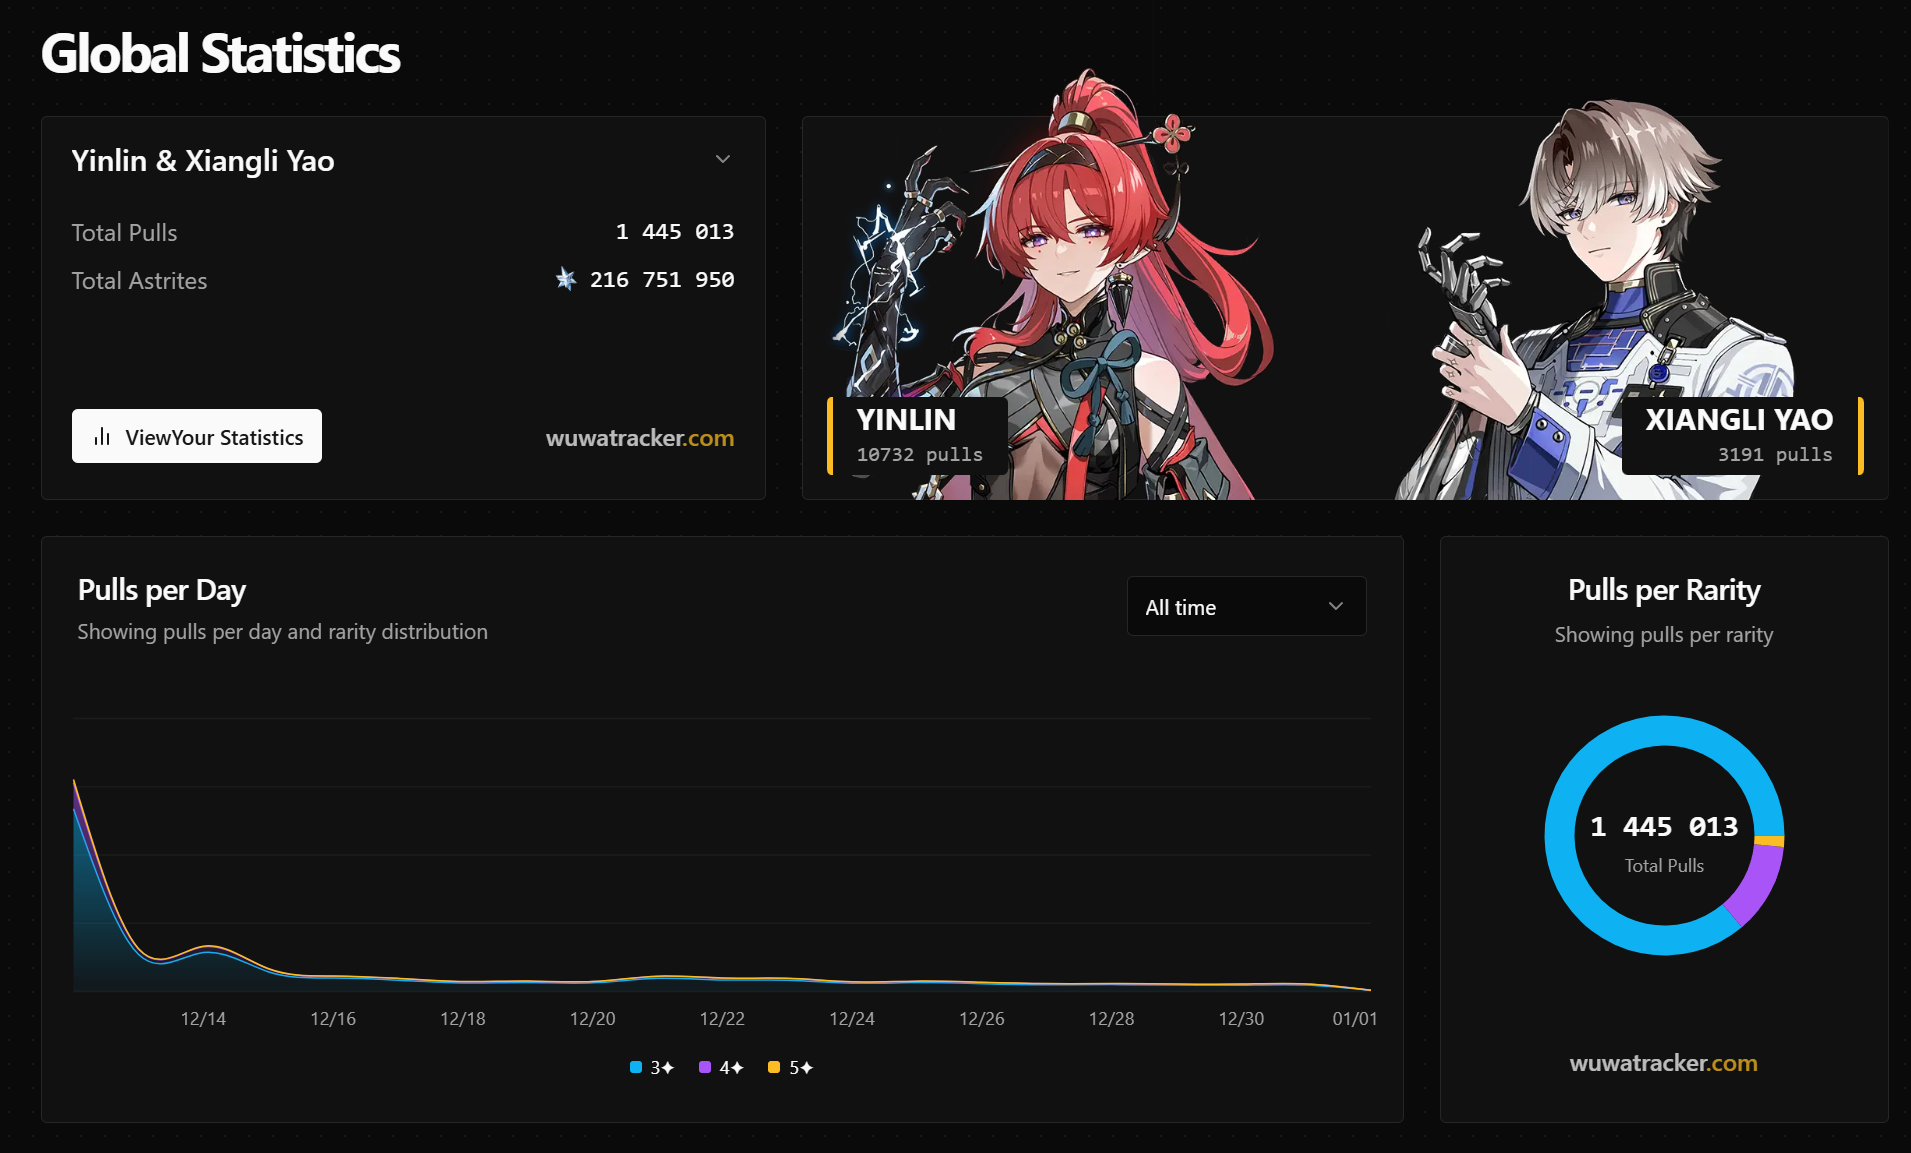
Task: Open wuwatracker.com link in rarity panel
Action: 1663,1063
